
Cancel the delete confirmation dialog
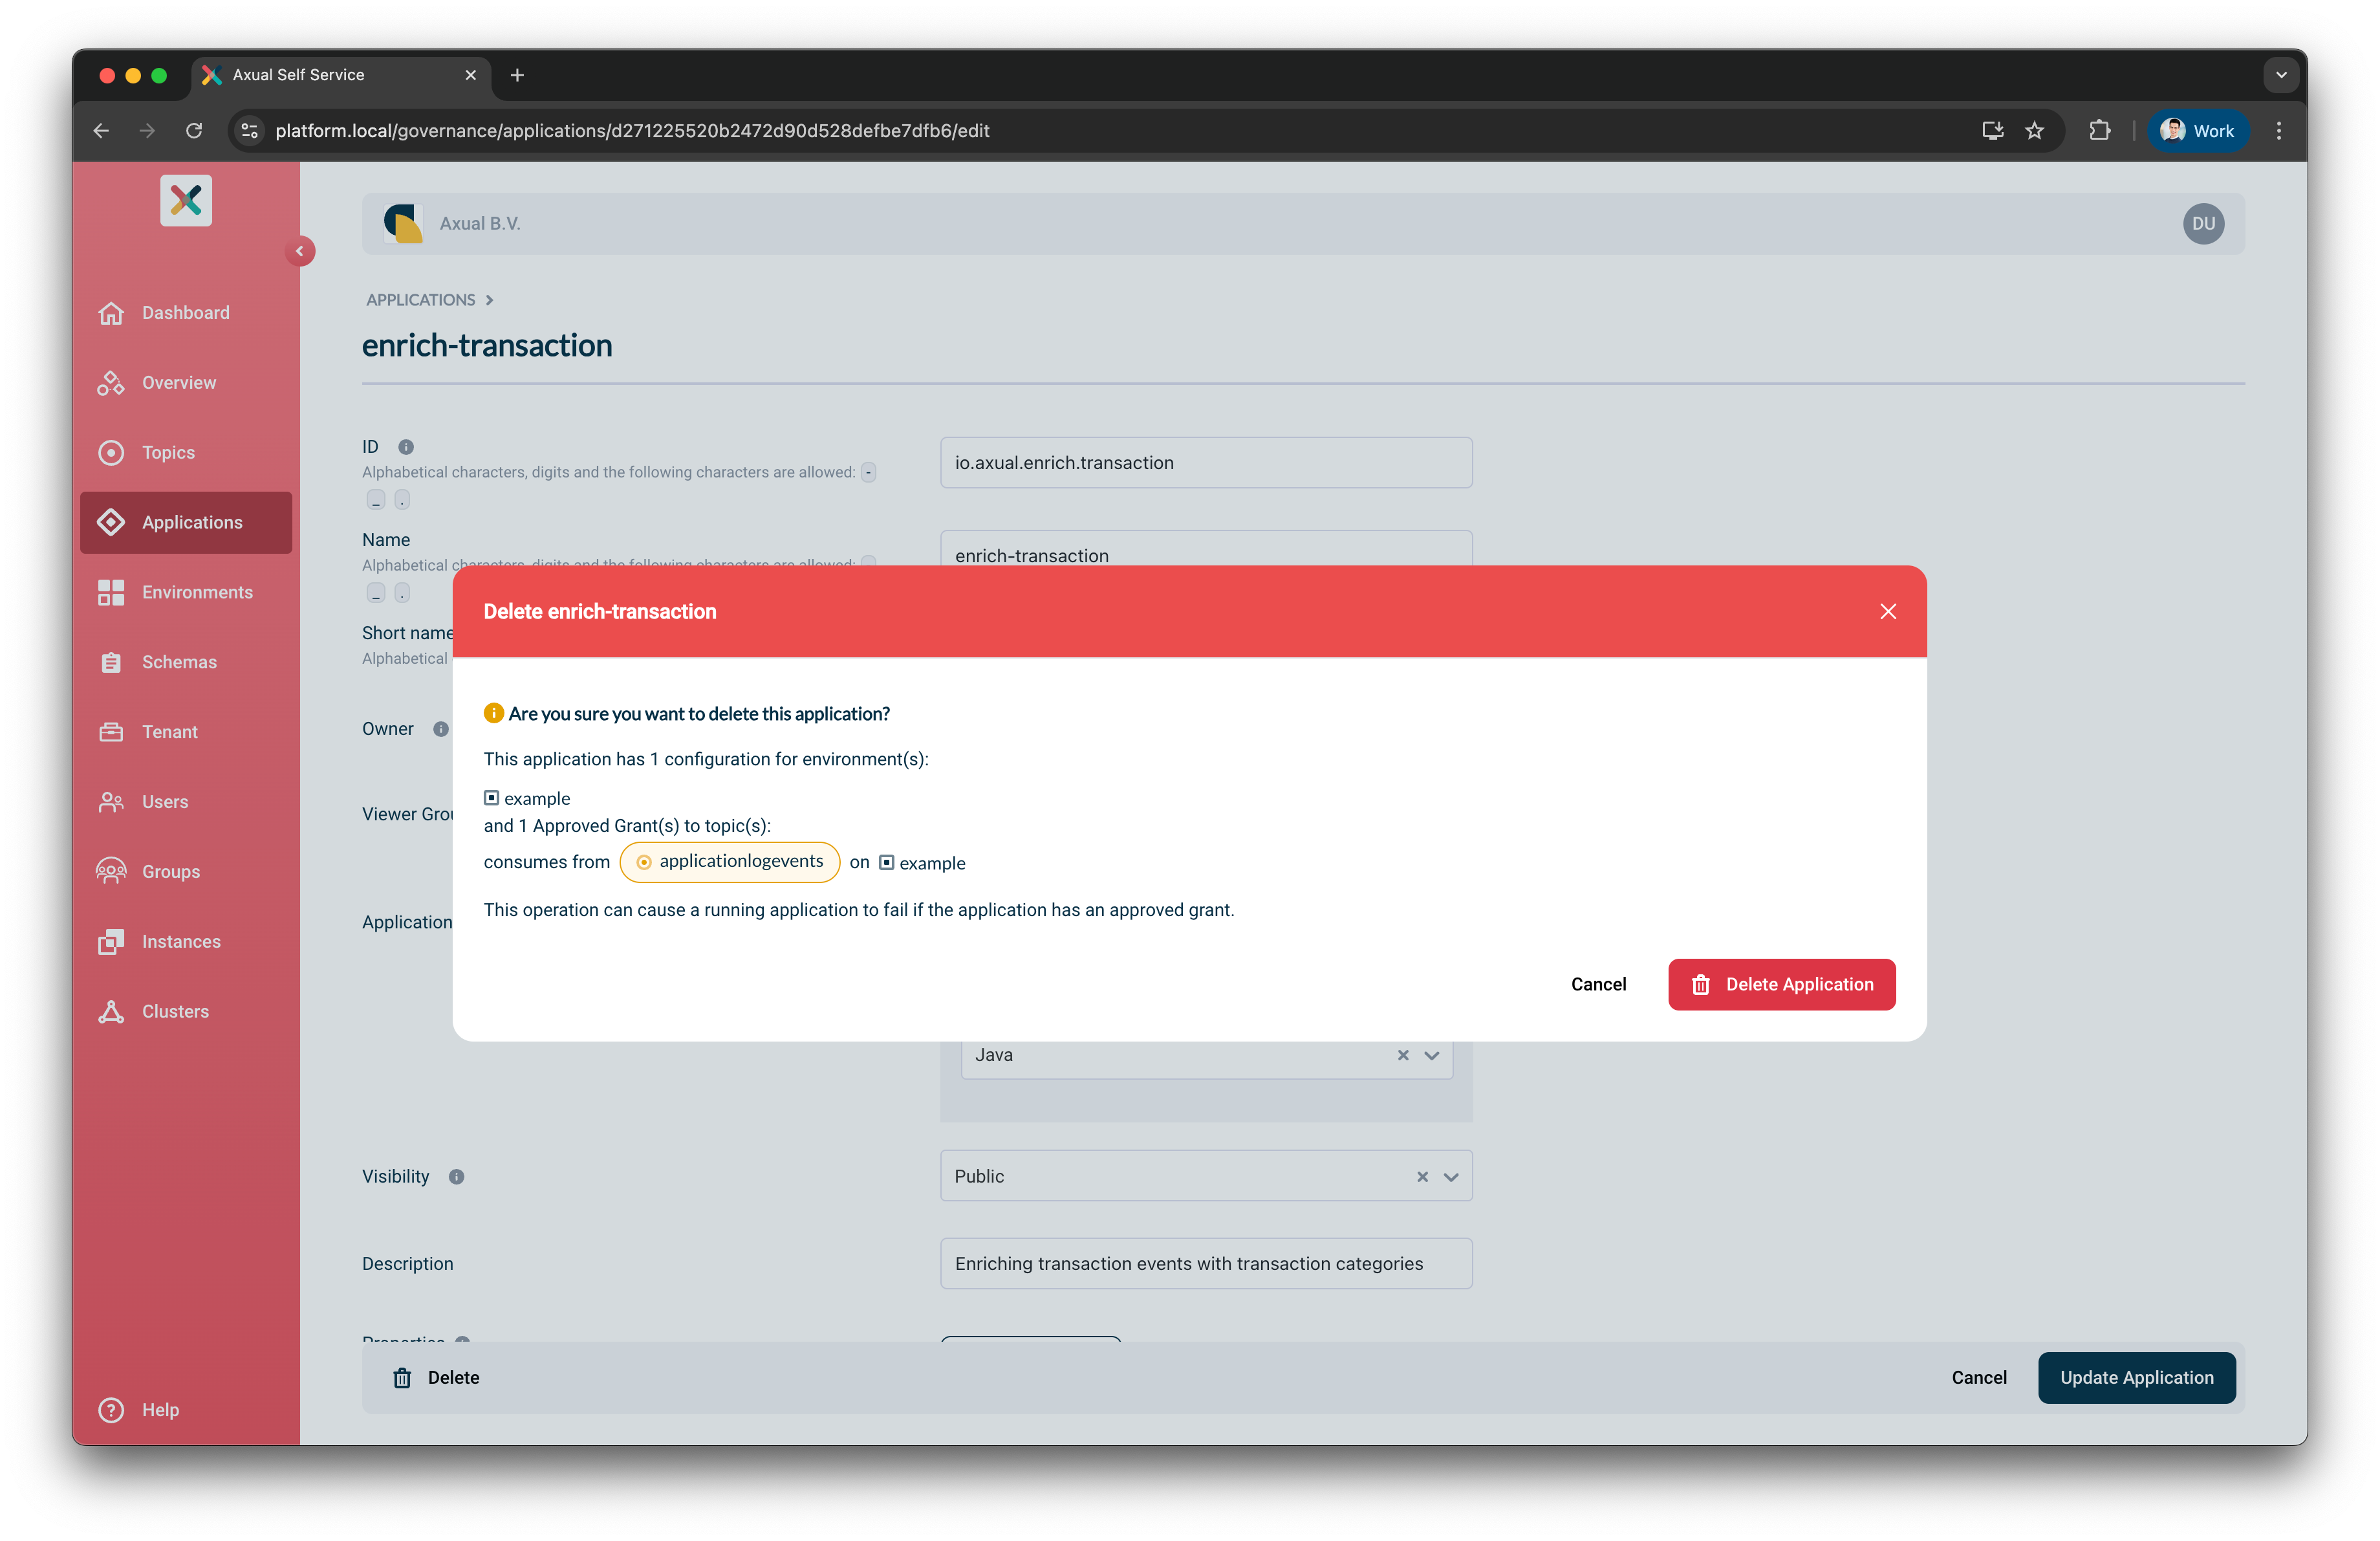[1598, 984]
